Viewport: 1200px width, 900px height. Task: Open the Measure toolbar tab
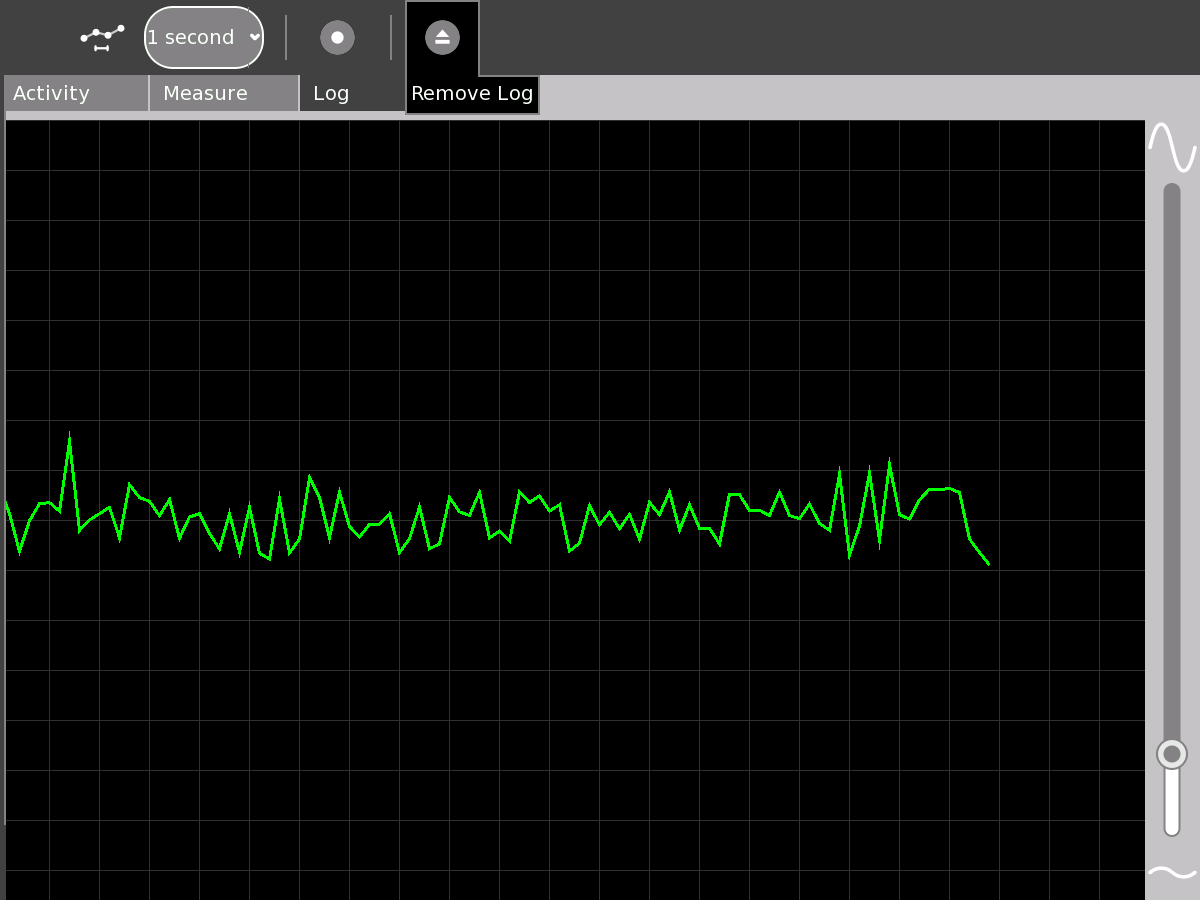(x=224, y=93)
